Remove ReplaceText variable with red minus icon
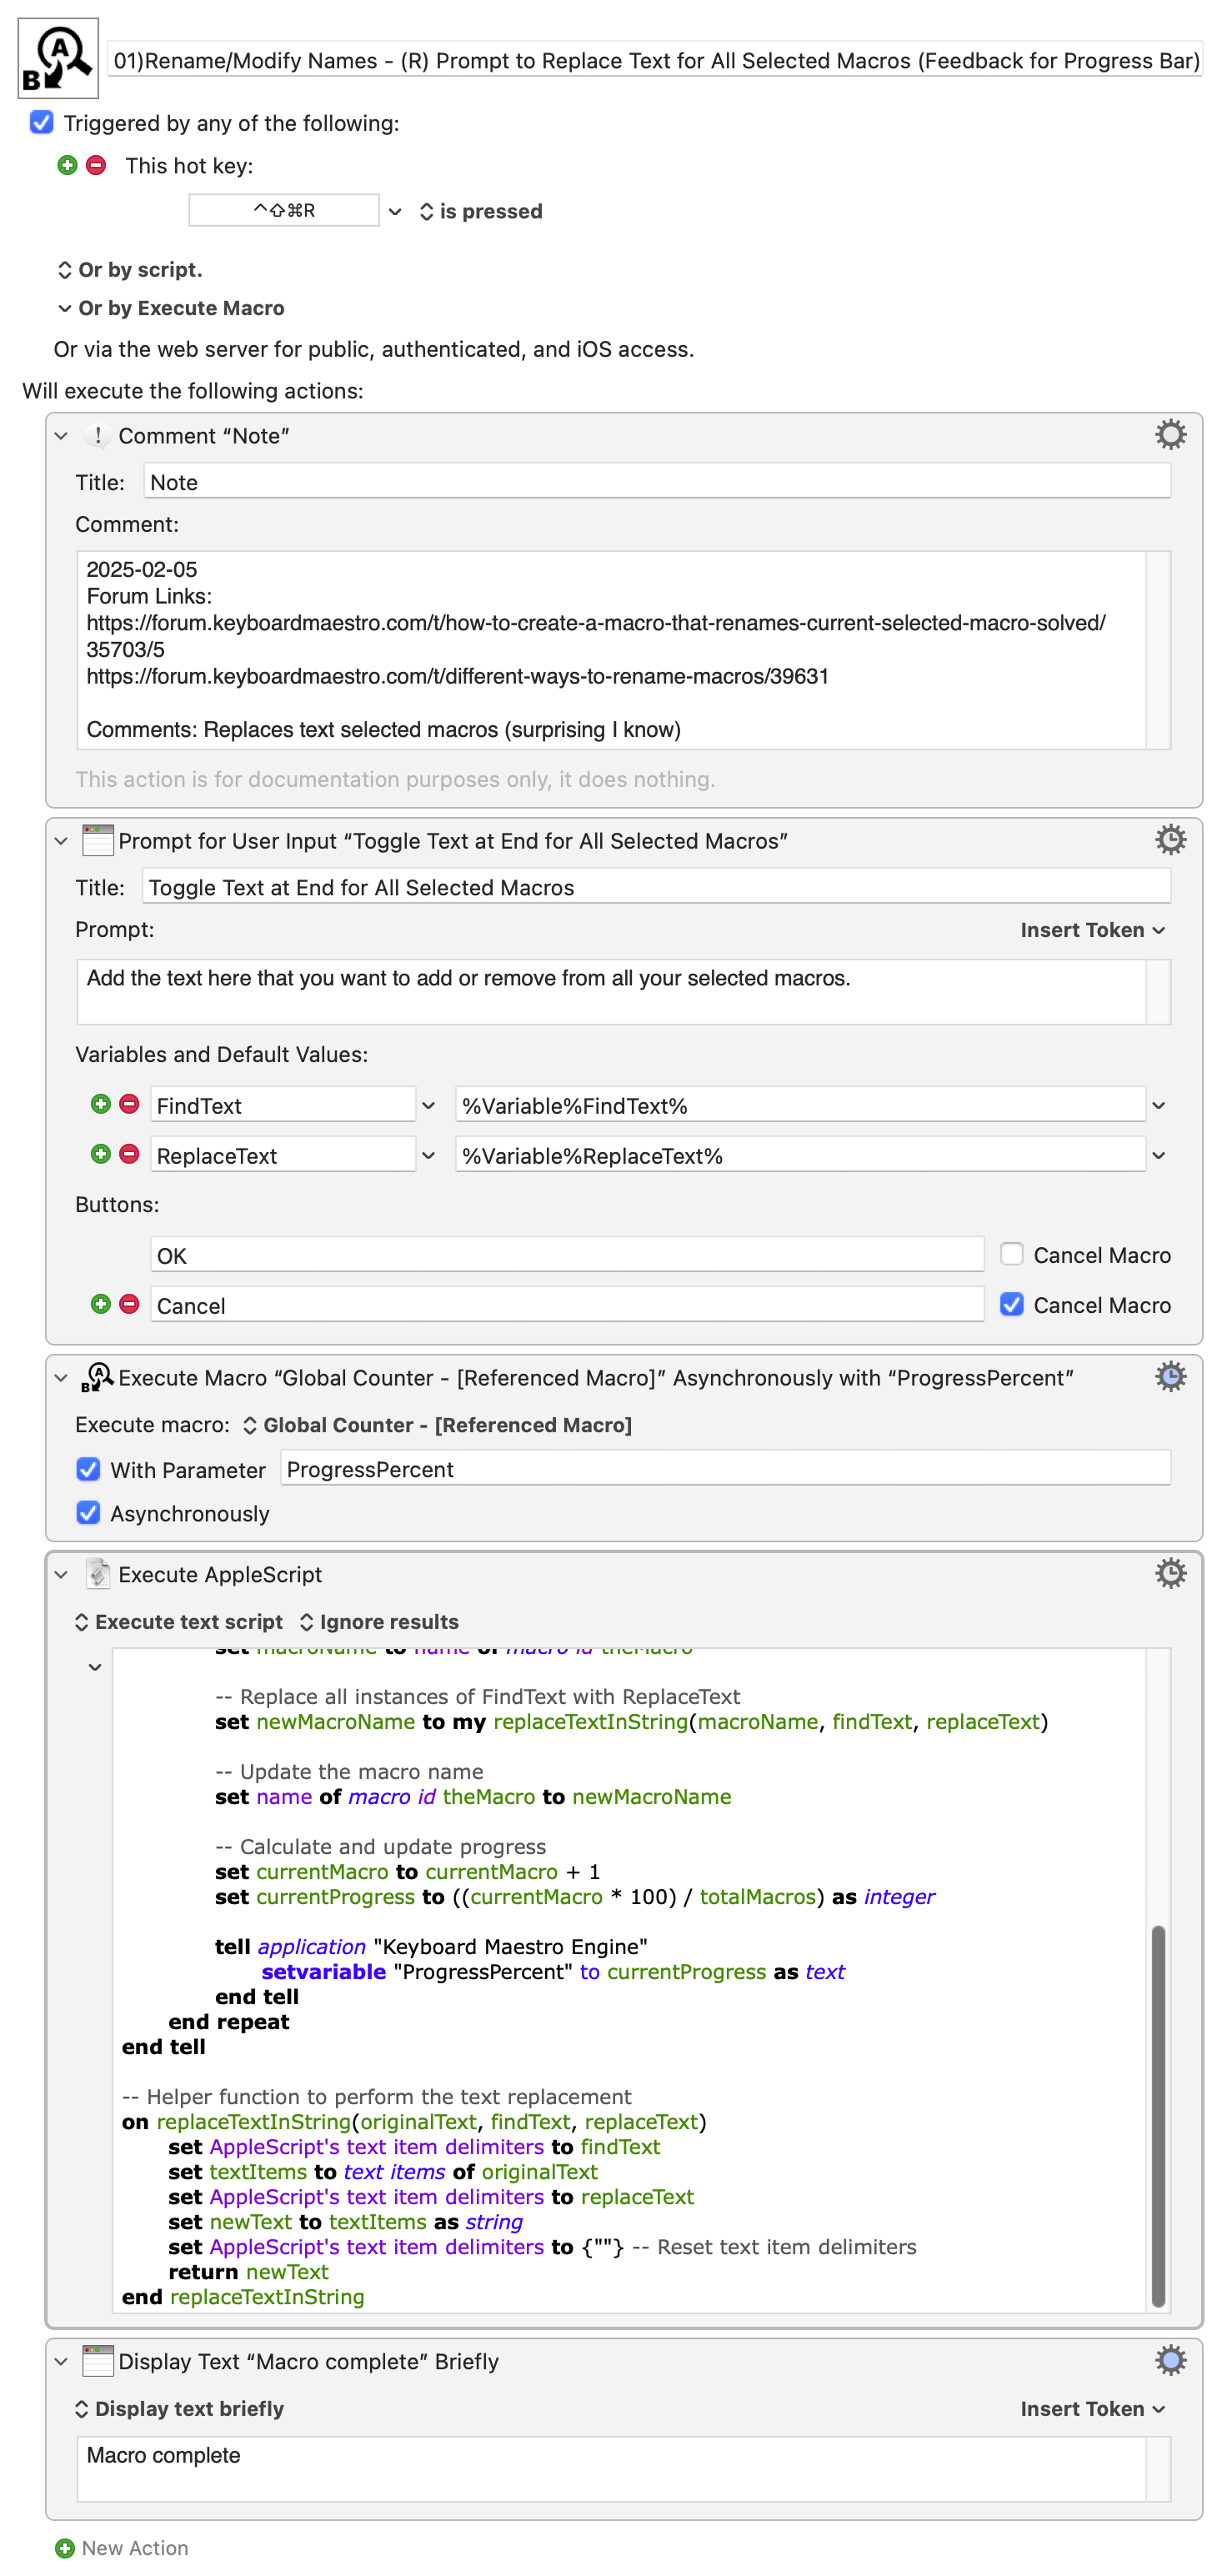 point(129,1154)
